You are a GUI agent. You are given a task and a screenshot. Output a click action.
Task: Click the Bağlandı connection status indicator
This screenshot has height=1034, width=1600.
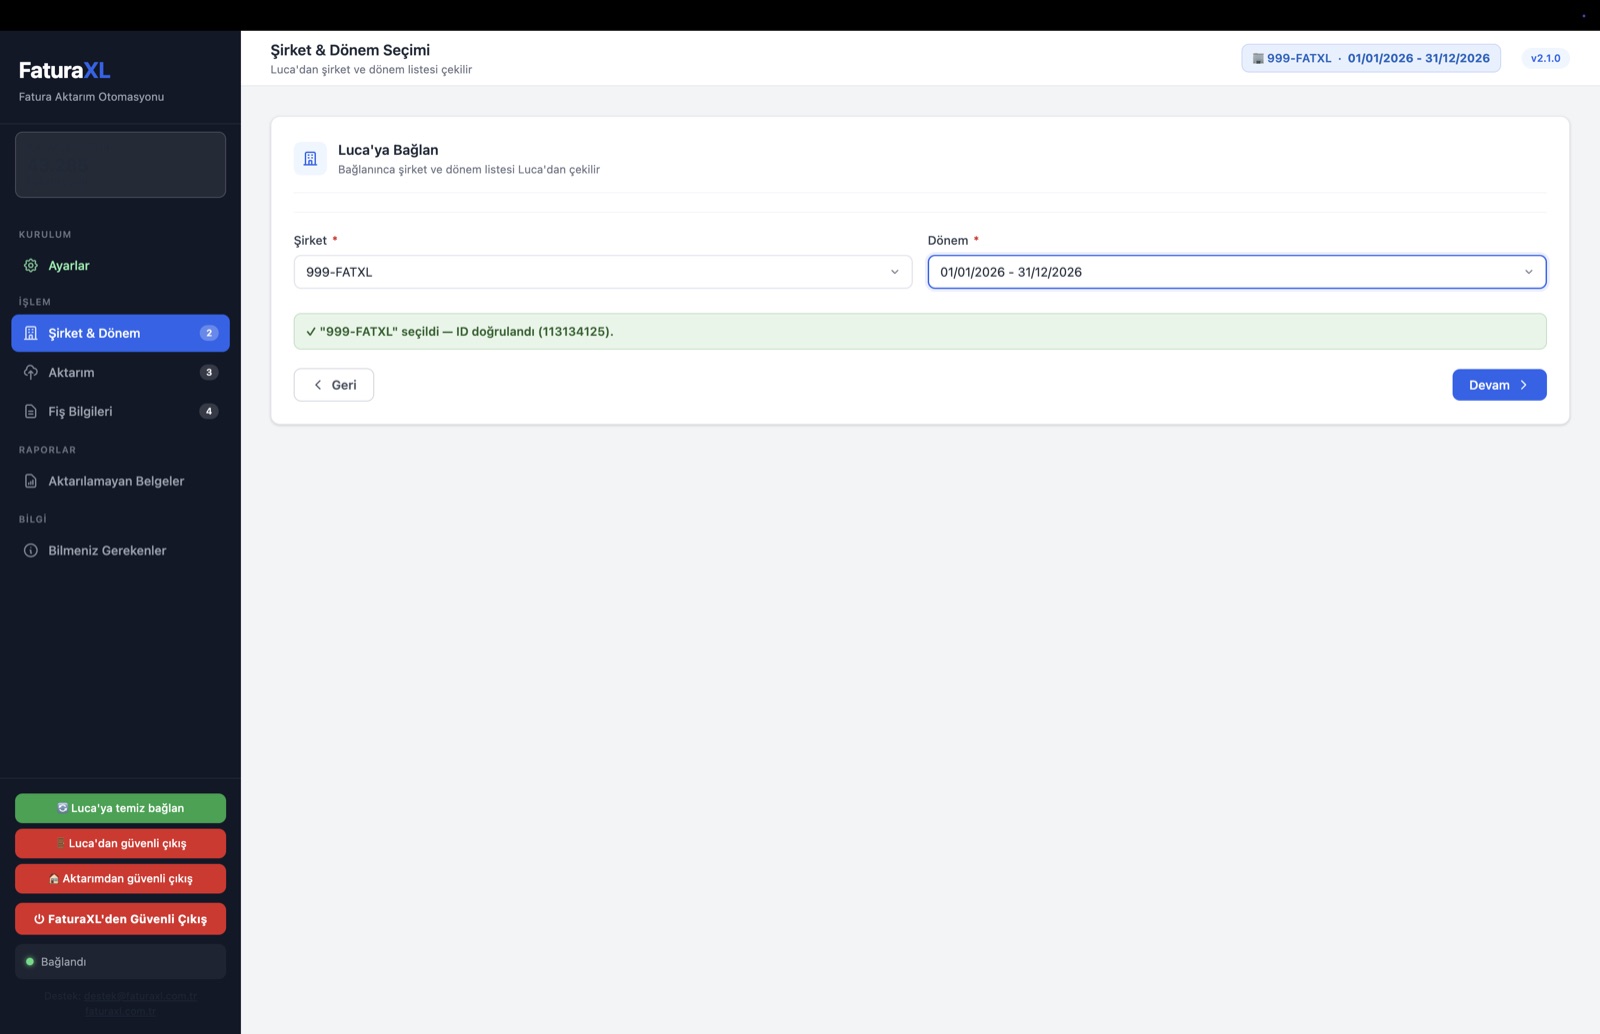coord(120,962)
